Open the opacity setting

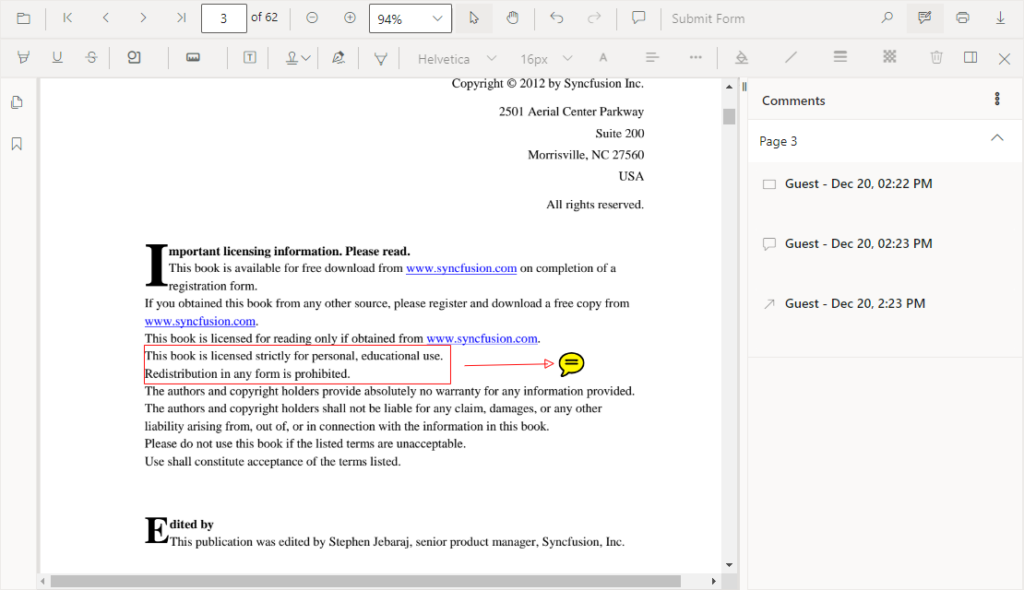889,57
